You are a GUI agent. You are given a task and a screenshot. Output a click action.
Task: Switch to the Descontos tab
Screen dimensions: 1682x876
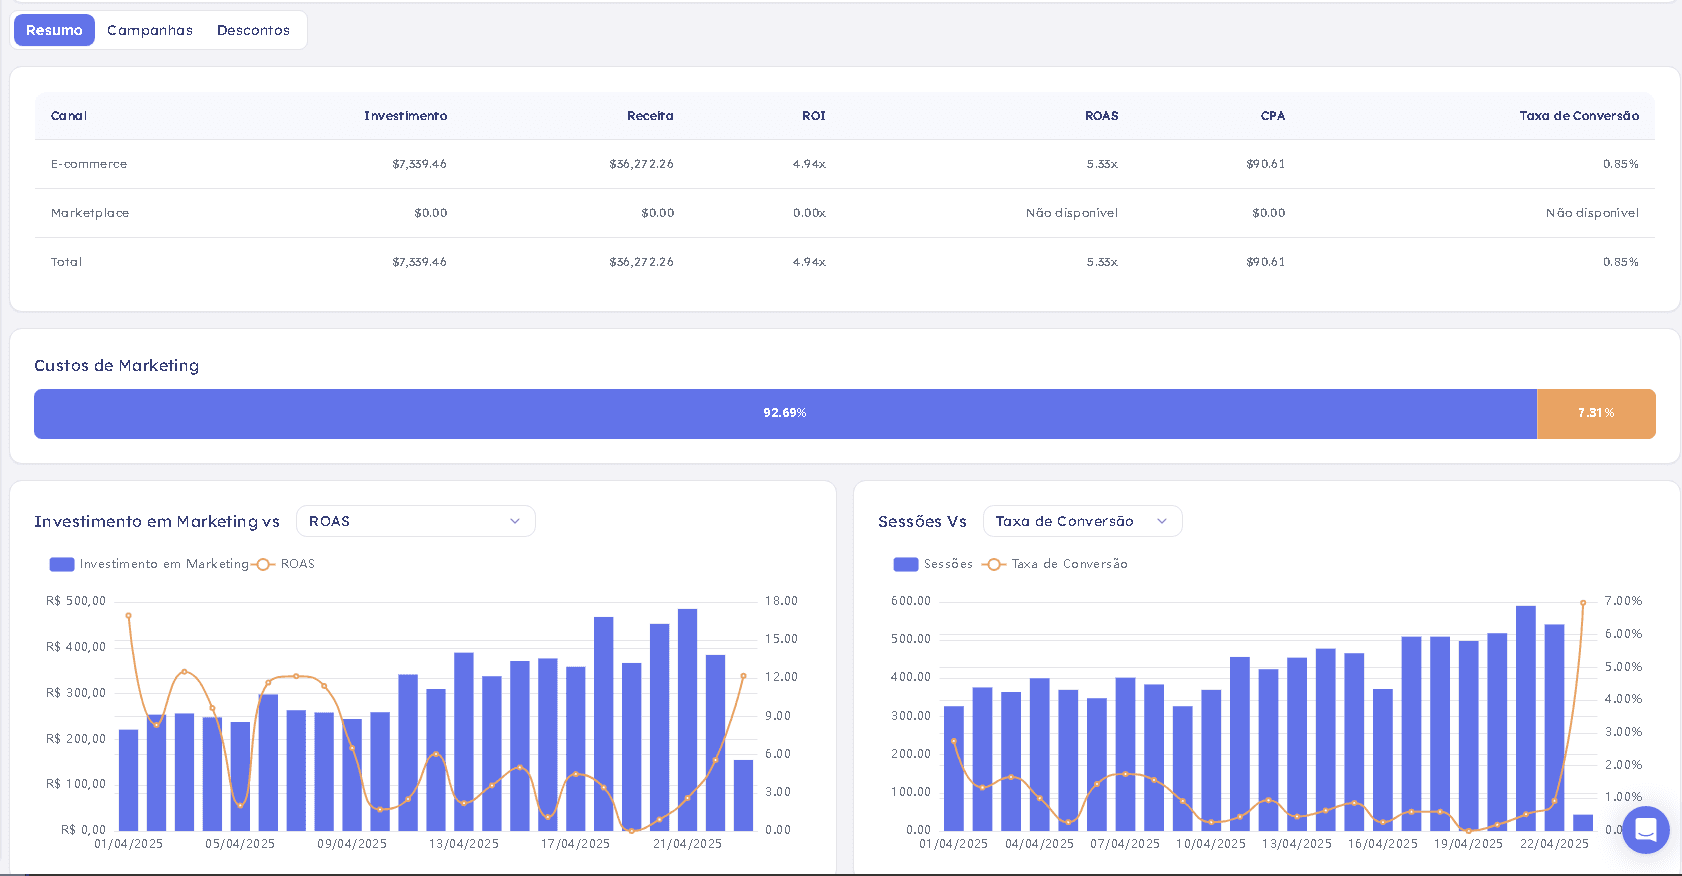(253, 30)
